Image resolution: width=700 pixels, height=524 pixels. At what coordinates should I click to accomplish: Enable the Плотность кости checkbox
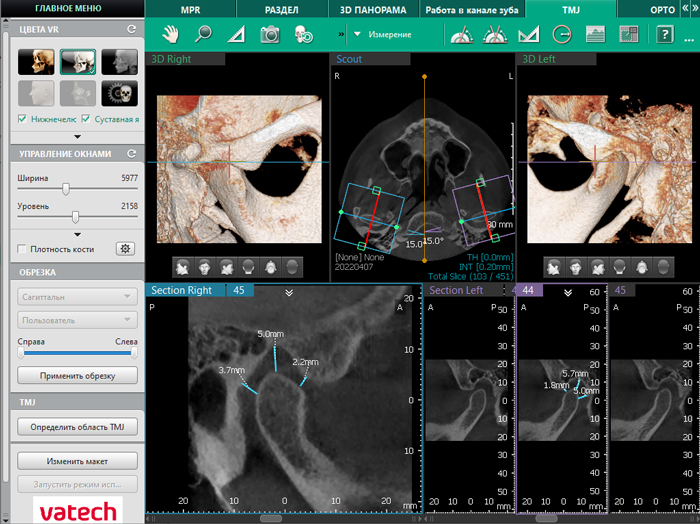click(x=23, y=248)
